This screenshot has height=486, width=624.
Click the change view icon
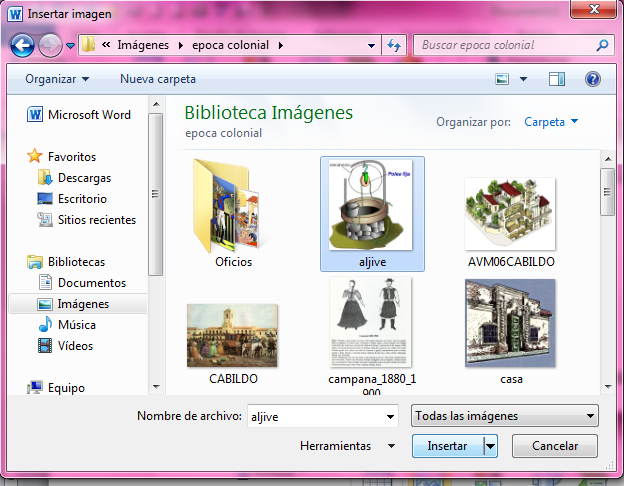(x=502, y=79)
